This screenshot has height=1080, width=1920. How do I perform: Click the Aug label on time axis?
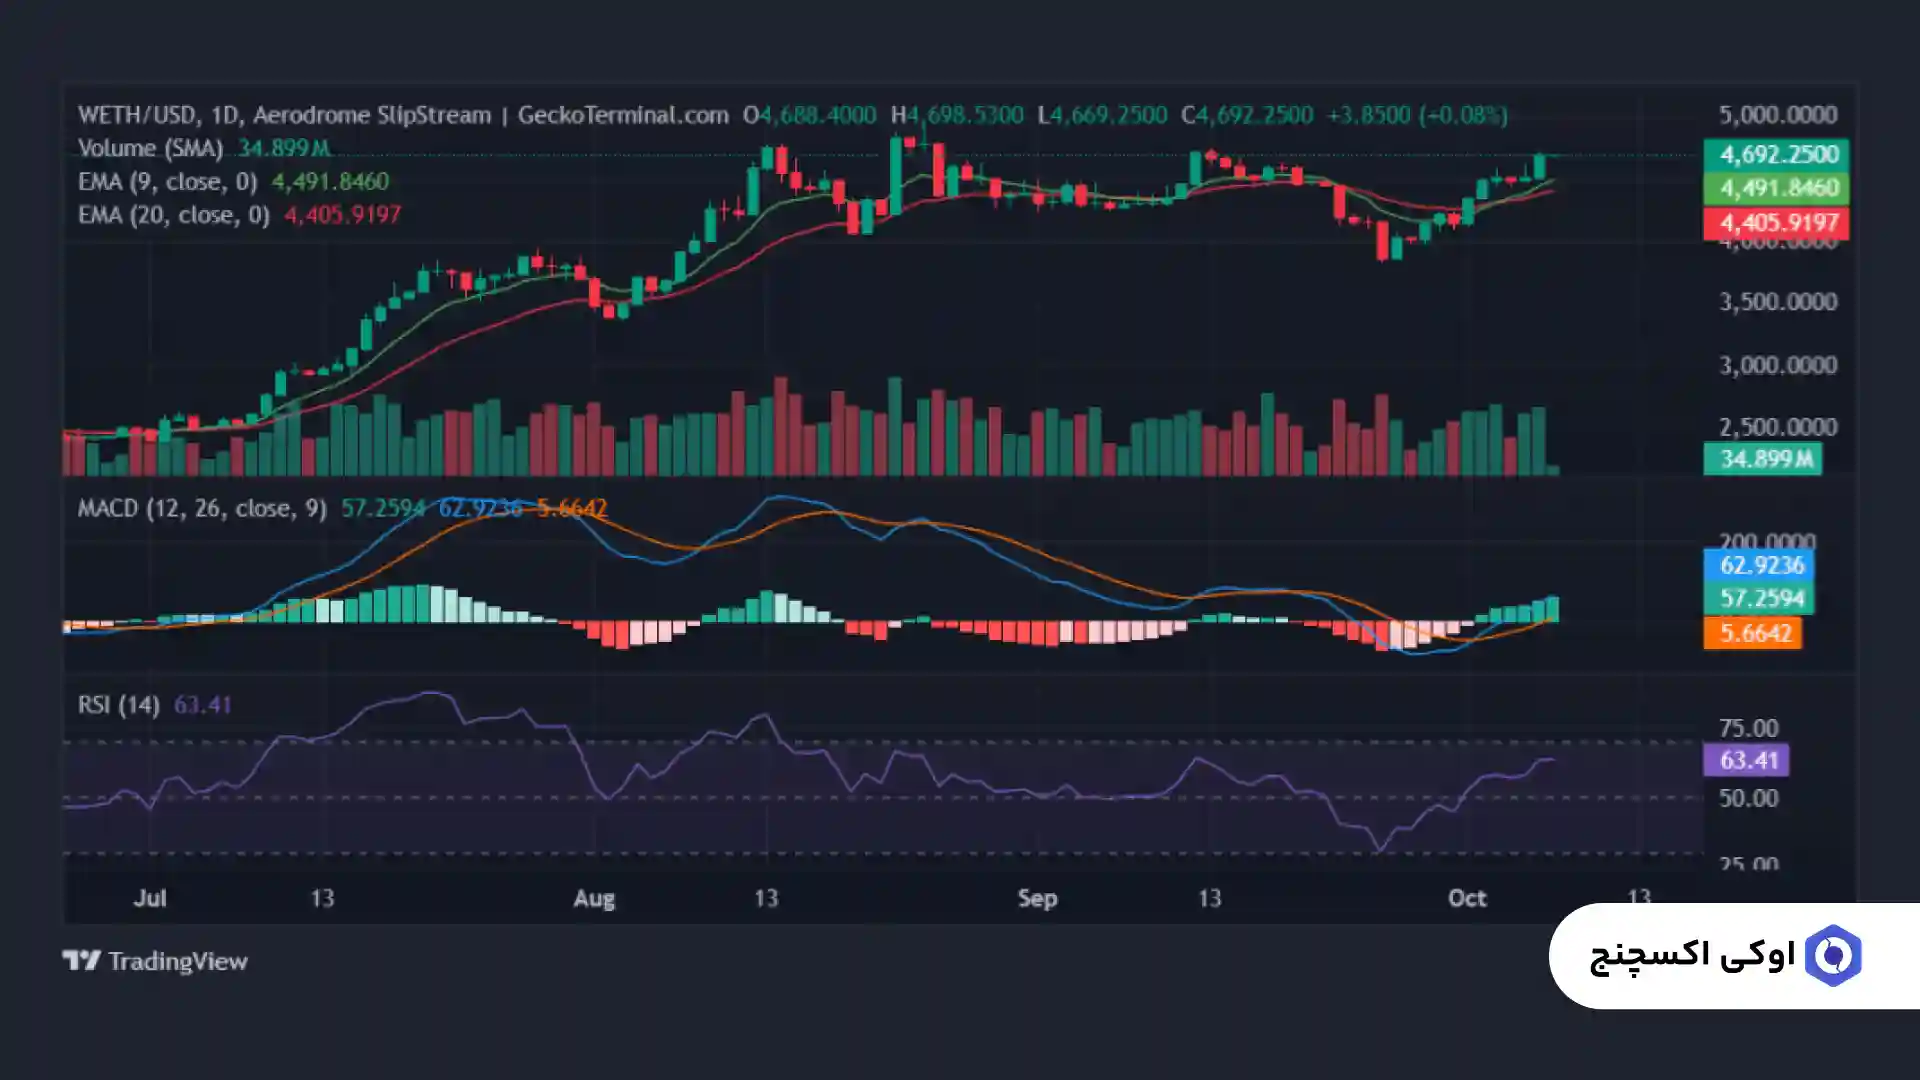point(593,898)
